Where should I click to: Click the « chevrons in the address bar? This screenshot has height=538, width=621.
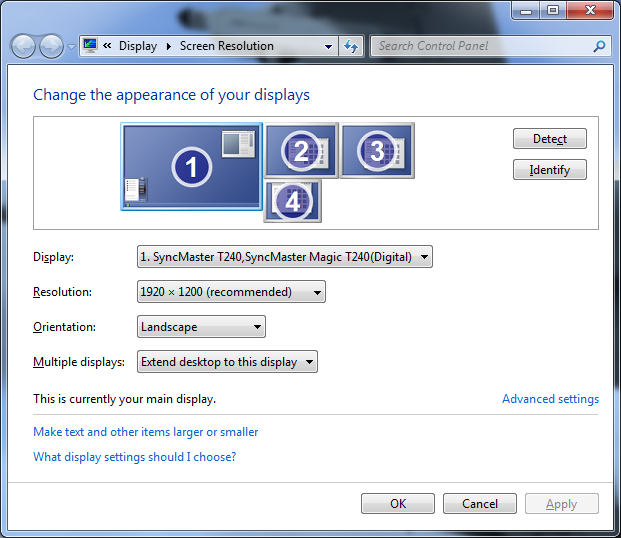tap(107, 46)
